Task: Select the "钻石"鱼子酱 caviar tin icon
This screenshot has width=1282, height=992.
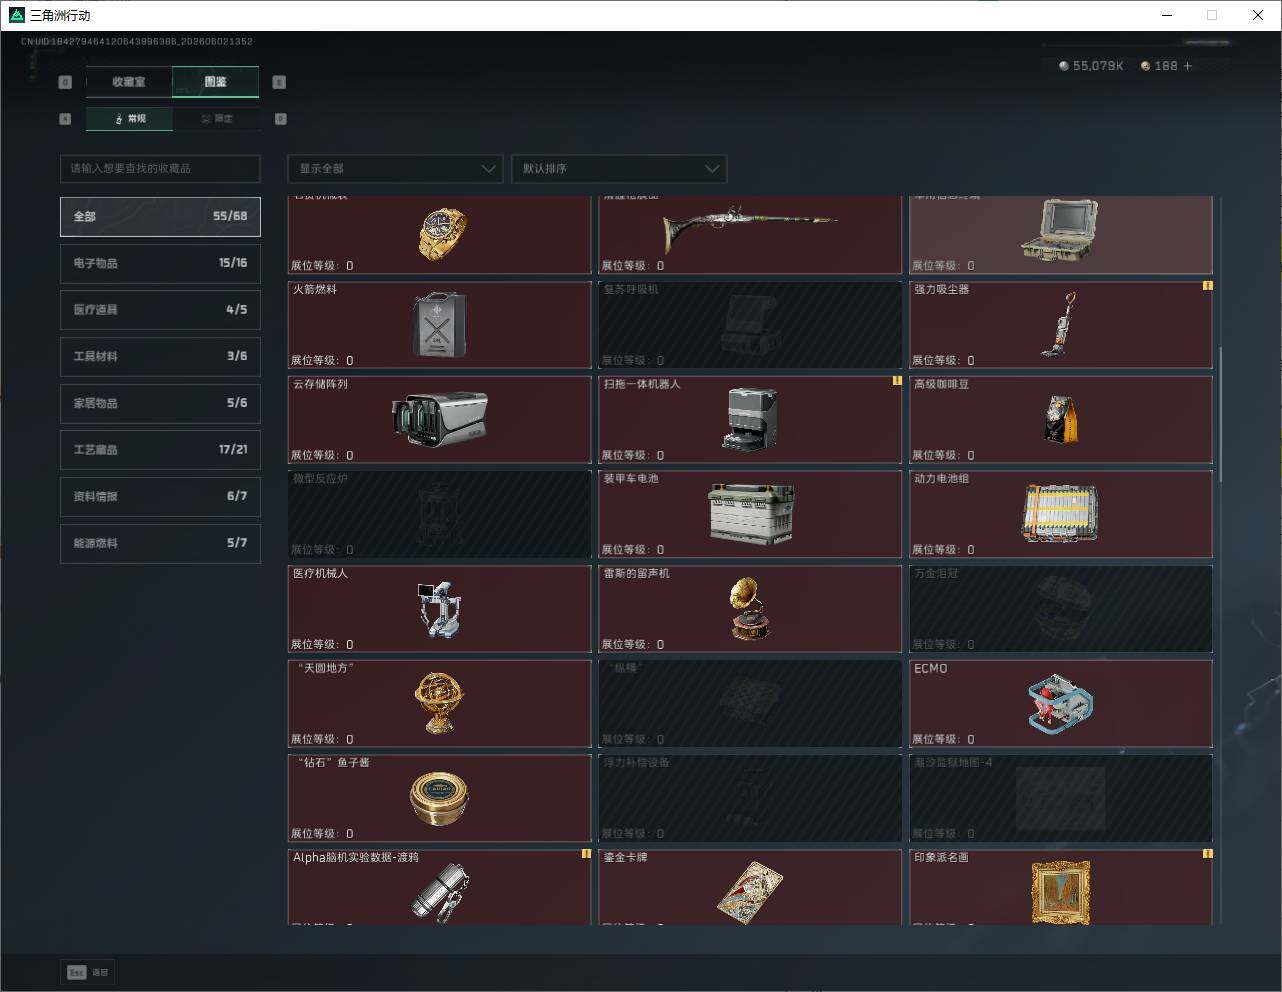Action: point(440,798)
